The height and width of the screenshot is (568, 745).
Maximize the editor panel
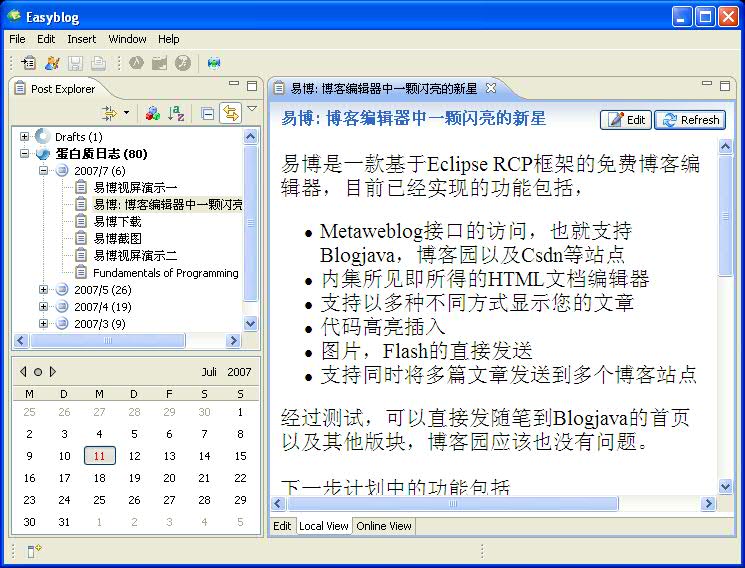tap(725, 86)
